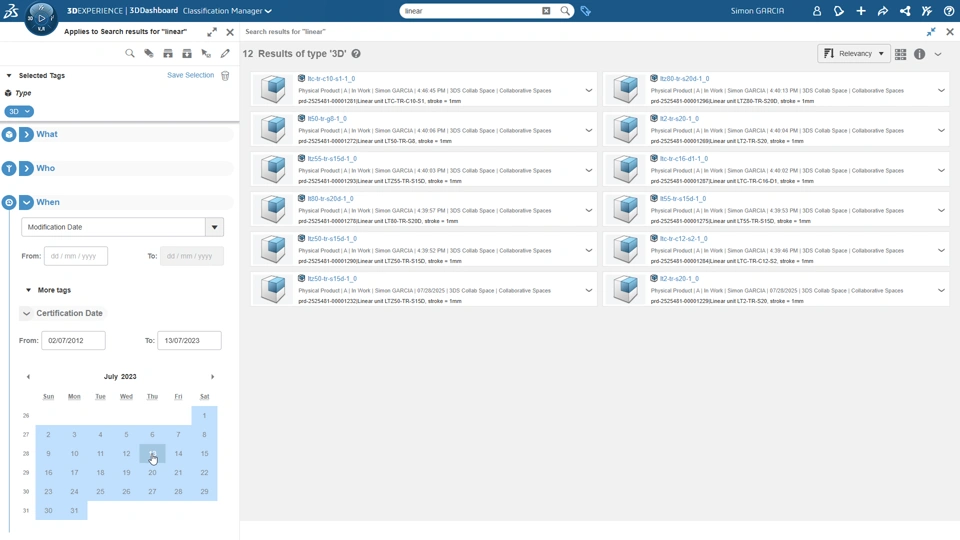Open the Modification Date dropdown
Screen dimensions: 960x540
point(214,227)
